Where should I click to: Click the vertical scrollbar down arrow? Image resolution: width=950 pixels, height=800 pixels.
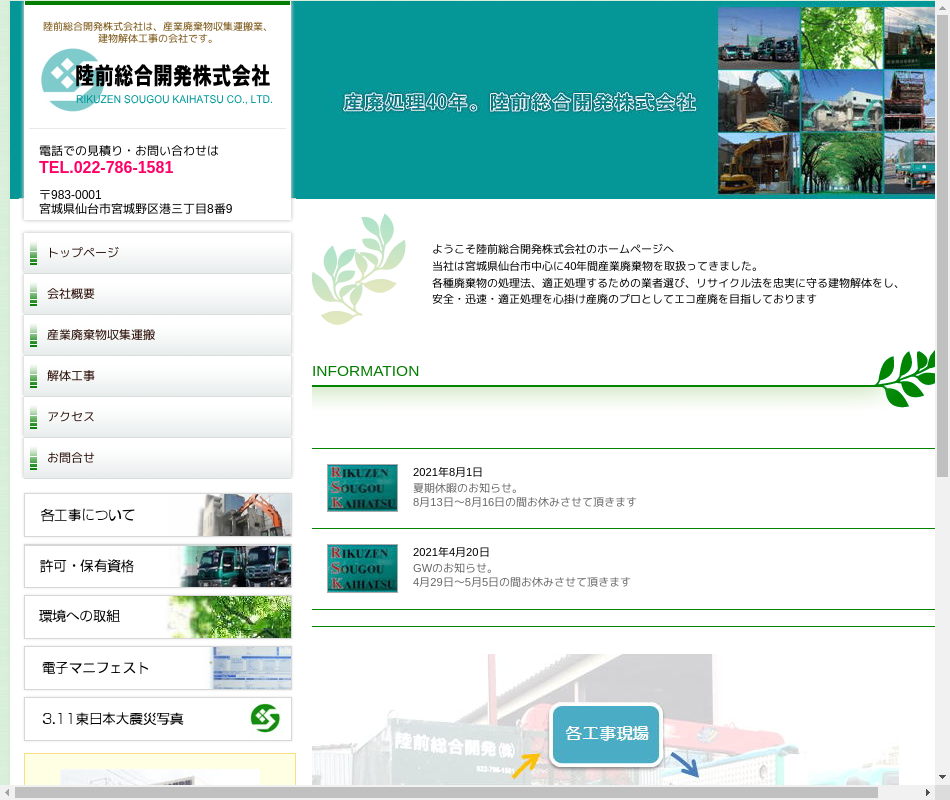coord(942,777)
